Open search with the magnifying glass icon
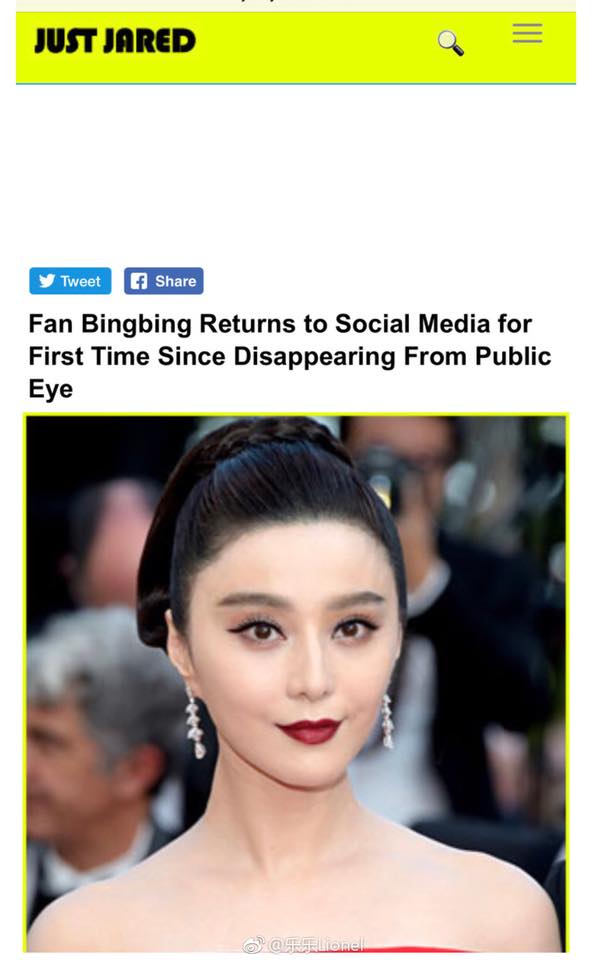The height and width of the screenshot is (960, 608). coord(451,43)
